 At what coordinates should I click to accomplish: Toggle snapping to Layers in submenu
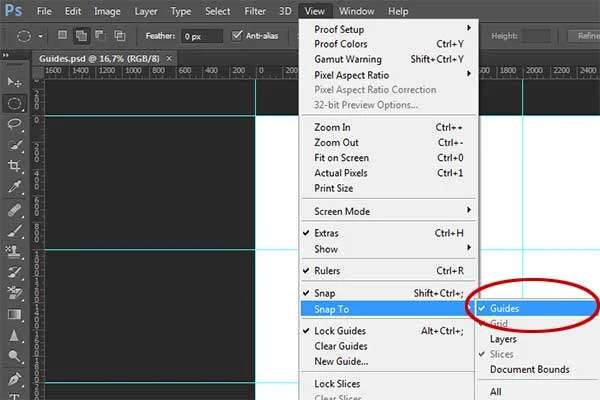tap(536, 339)
